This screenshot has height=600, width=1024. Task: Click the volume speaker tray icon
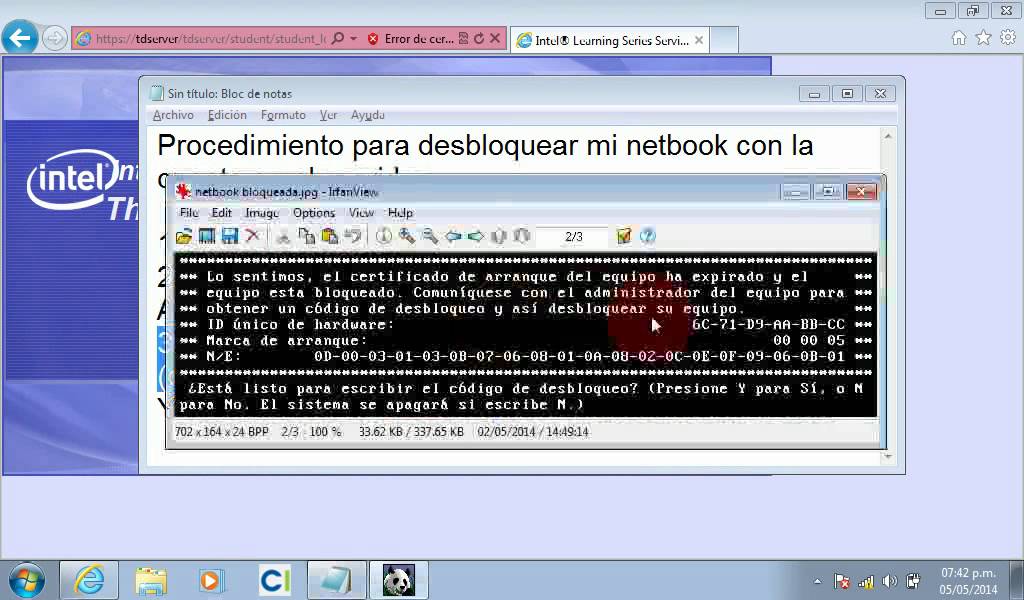tap(889, 581)
